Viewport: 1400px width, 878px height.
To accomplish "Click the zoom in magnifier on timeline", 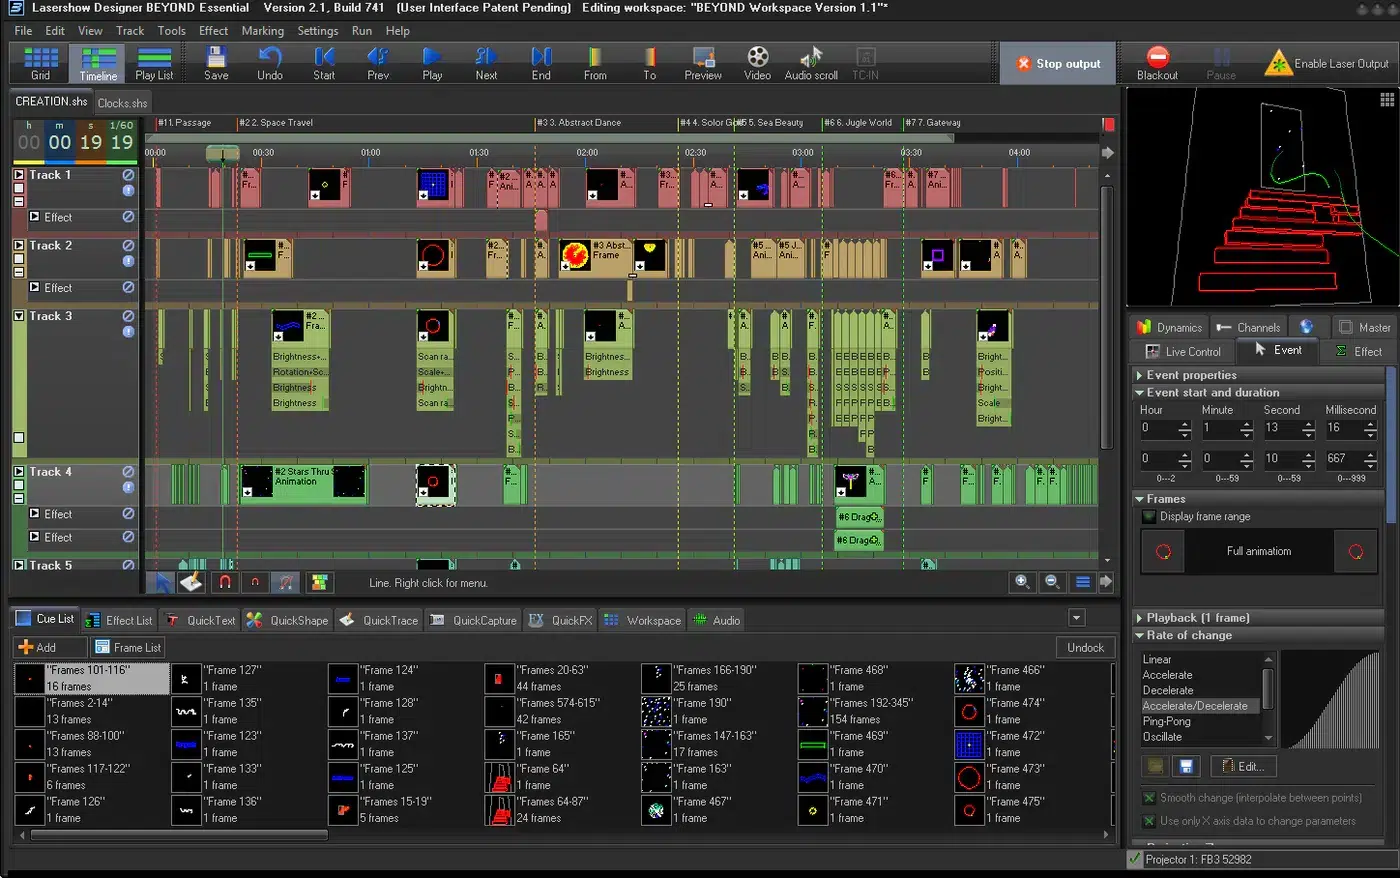I will [x=1022, y=582].
